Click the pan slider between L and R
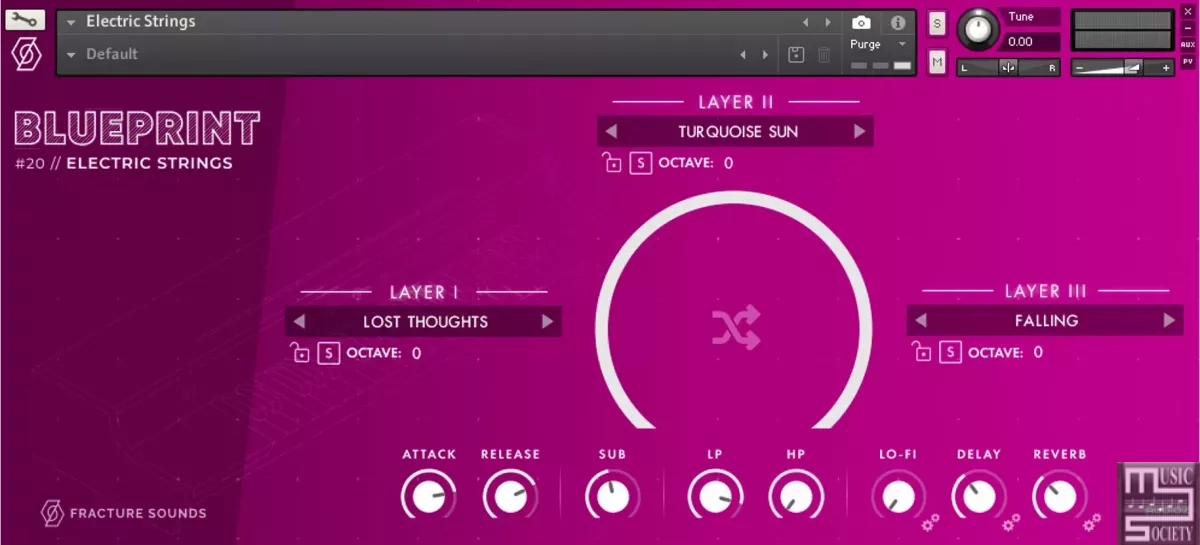The image size is (1200, 545). click(1008, 68)
